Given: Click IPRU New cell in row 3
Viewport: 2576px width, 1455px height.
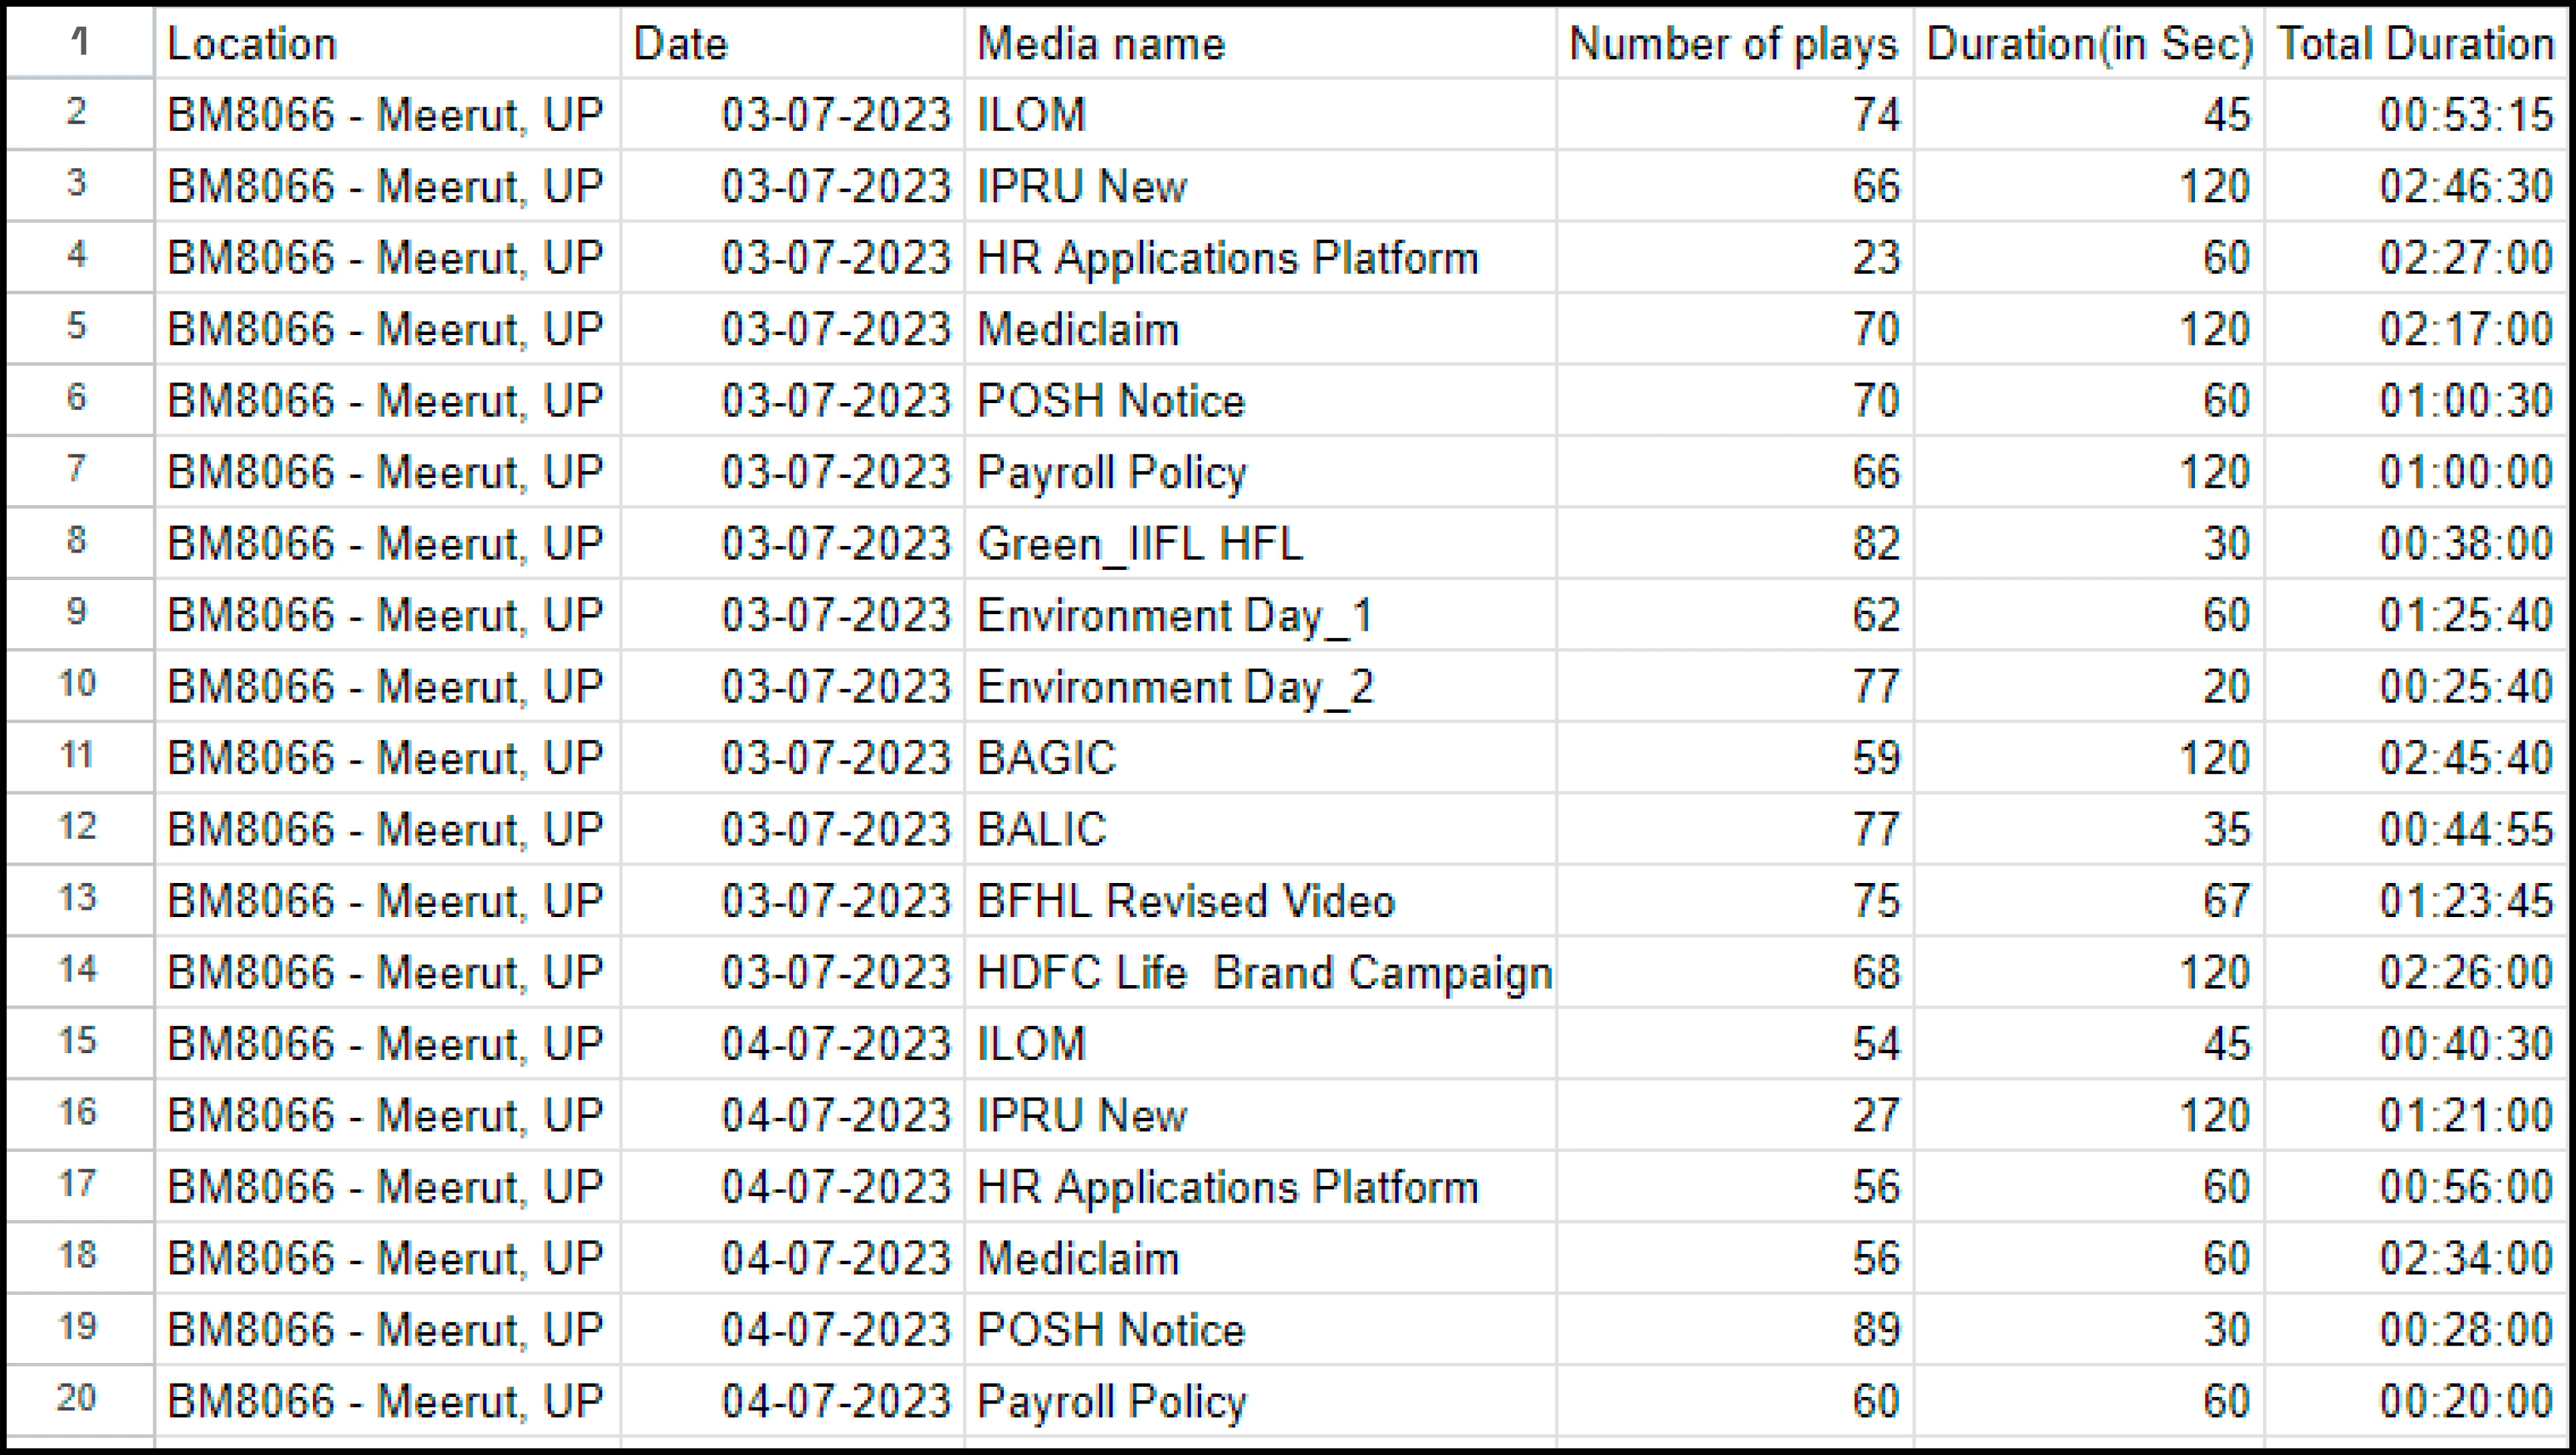Looking at the screenshot, I should point(1260,186).
